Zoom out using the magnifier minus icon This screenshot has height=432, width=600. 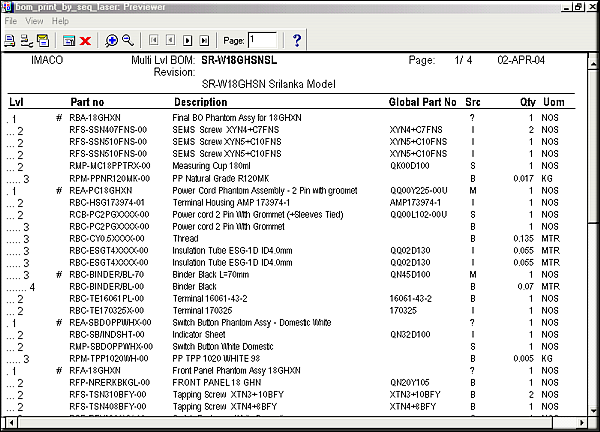click(128, 40)
